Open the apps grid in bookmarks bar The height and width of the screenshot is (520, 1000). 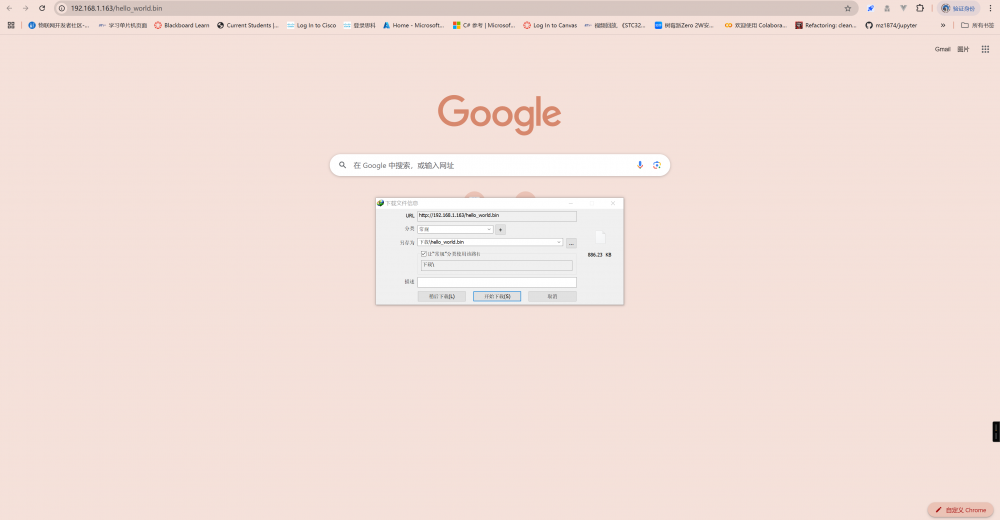click(11, 26)
